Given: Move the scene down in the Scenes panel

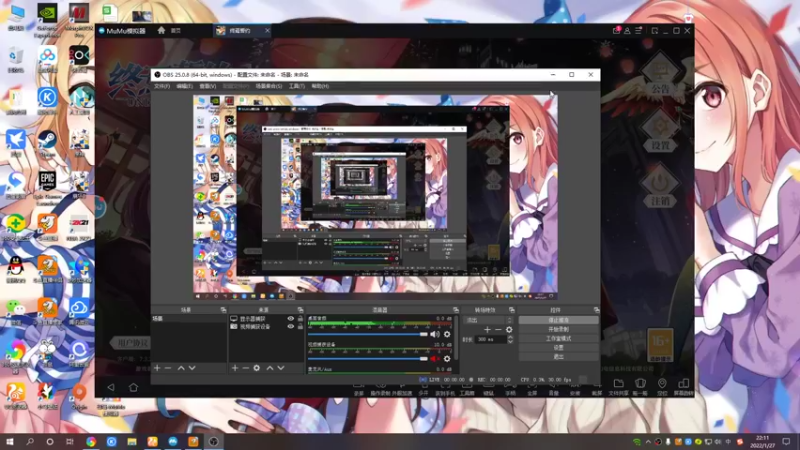Looking at the screenshot, I should click(x=192, y=368).
